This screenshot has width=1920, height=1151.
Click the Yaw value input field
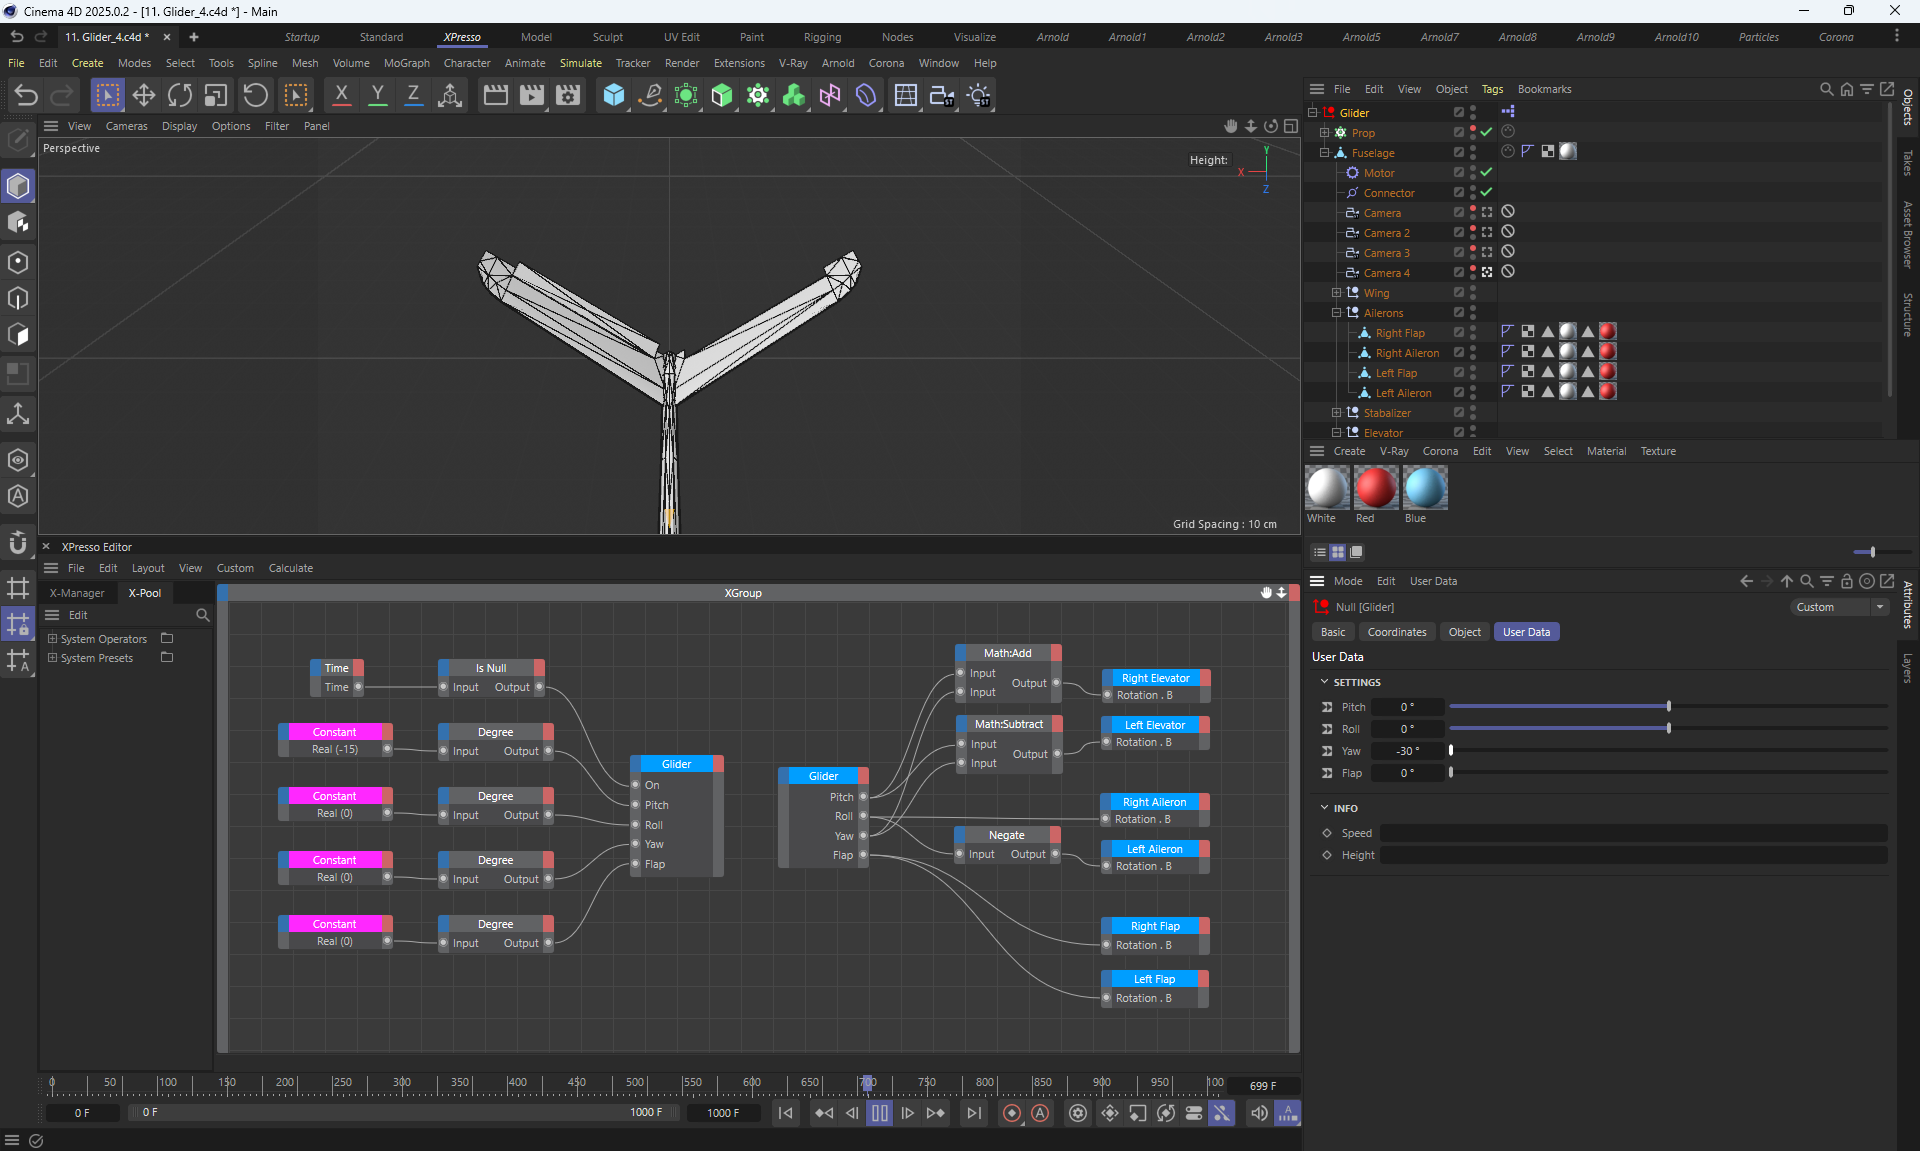(x=1407, y=751)
